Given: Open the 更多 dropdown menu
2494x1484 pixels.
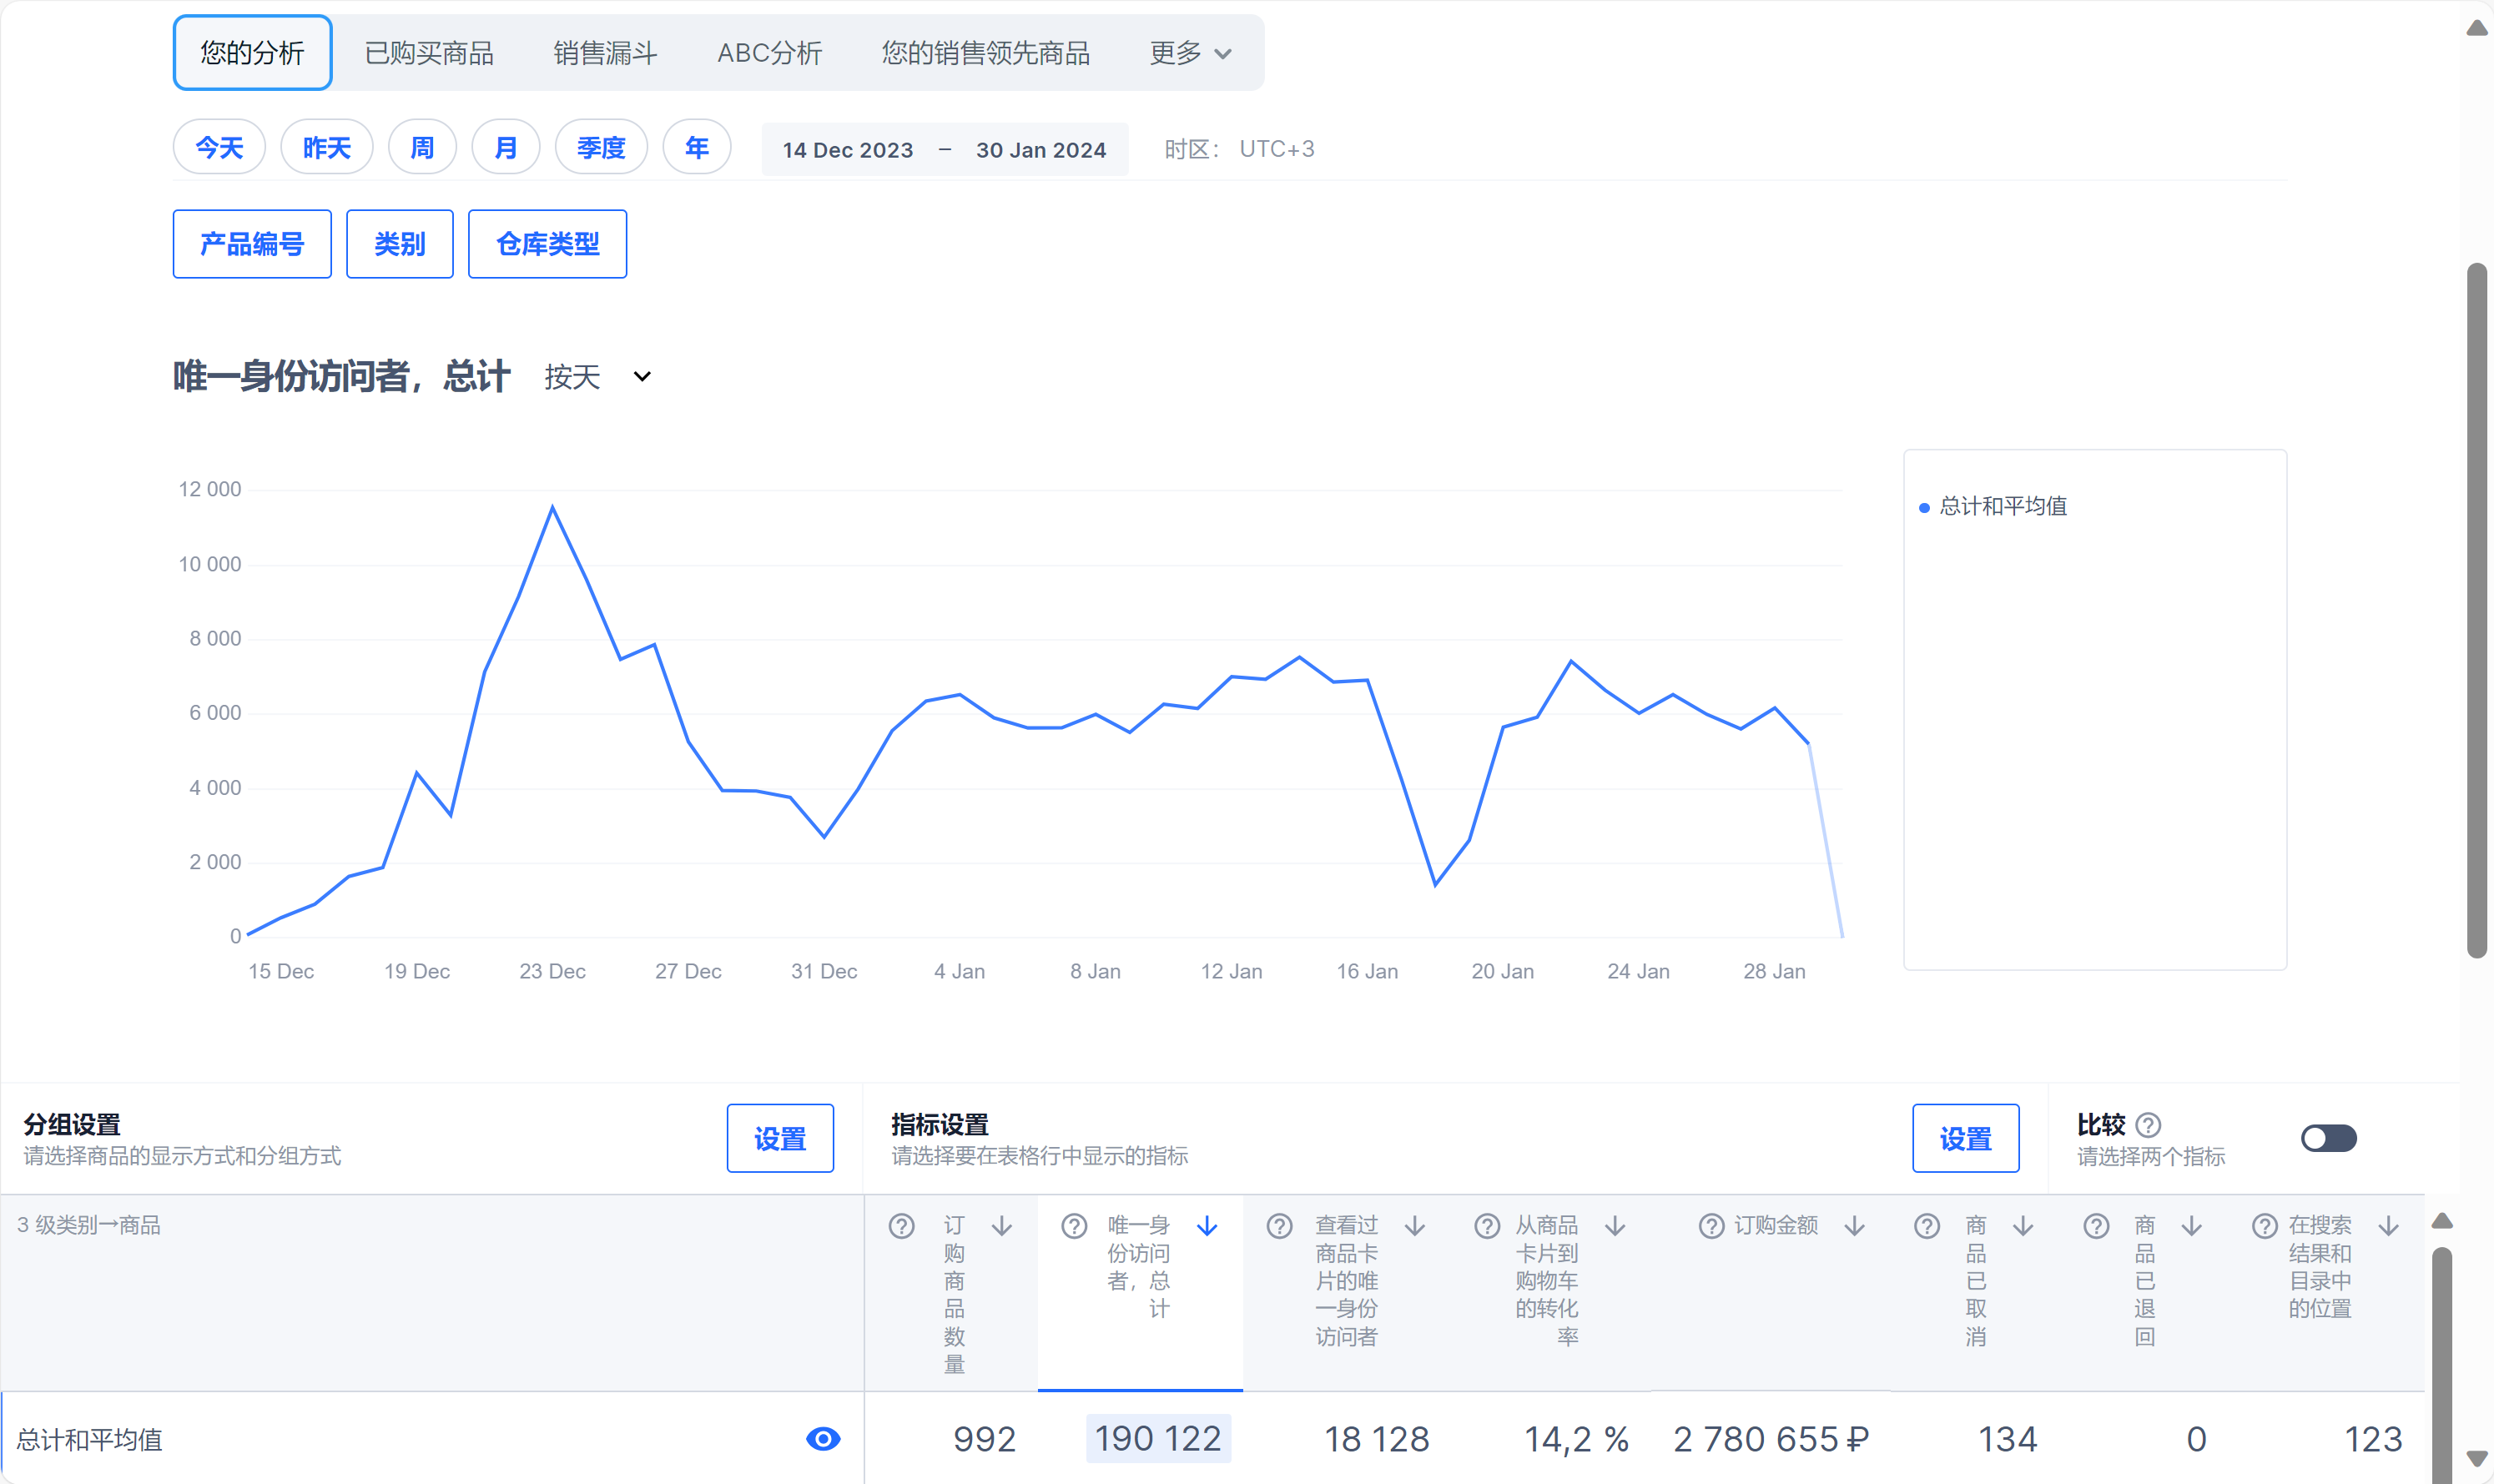Looking at the screenshot, I should pos(1190,53).
